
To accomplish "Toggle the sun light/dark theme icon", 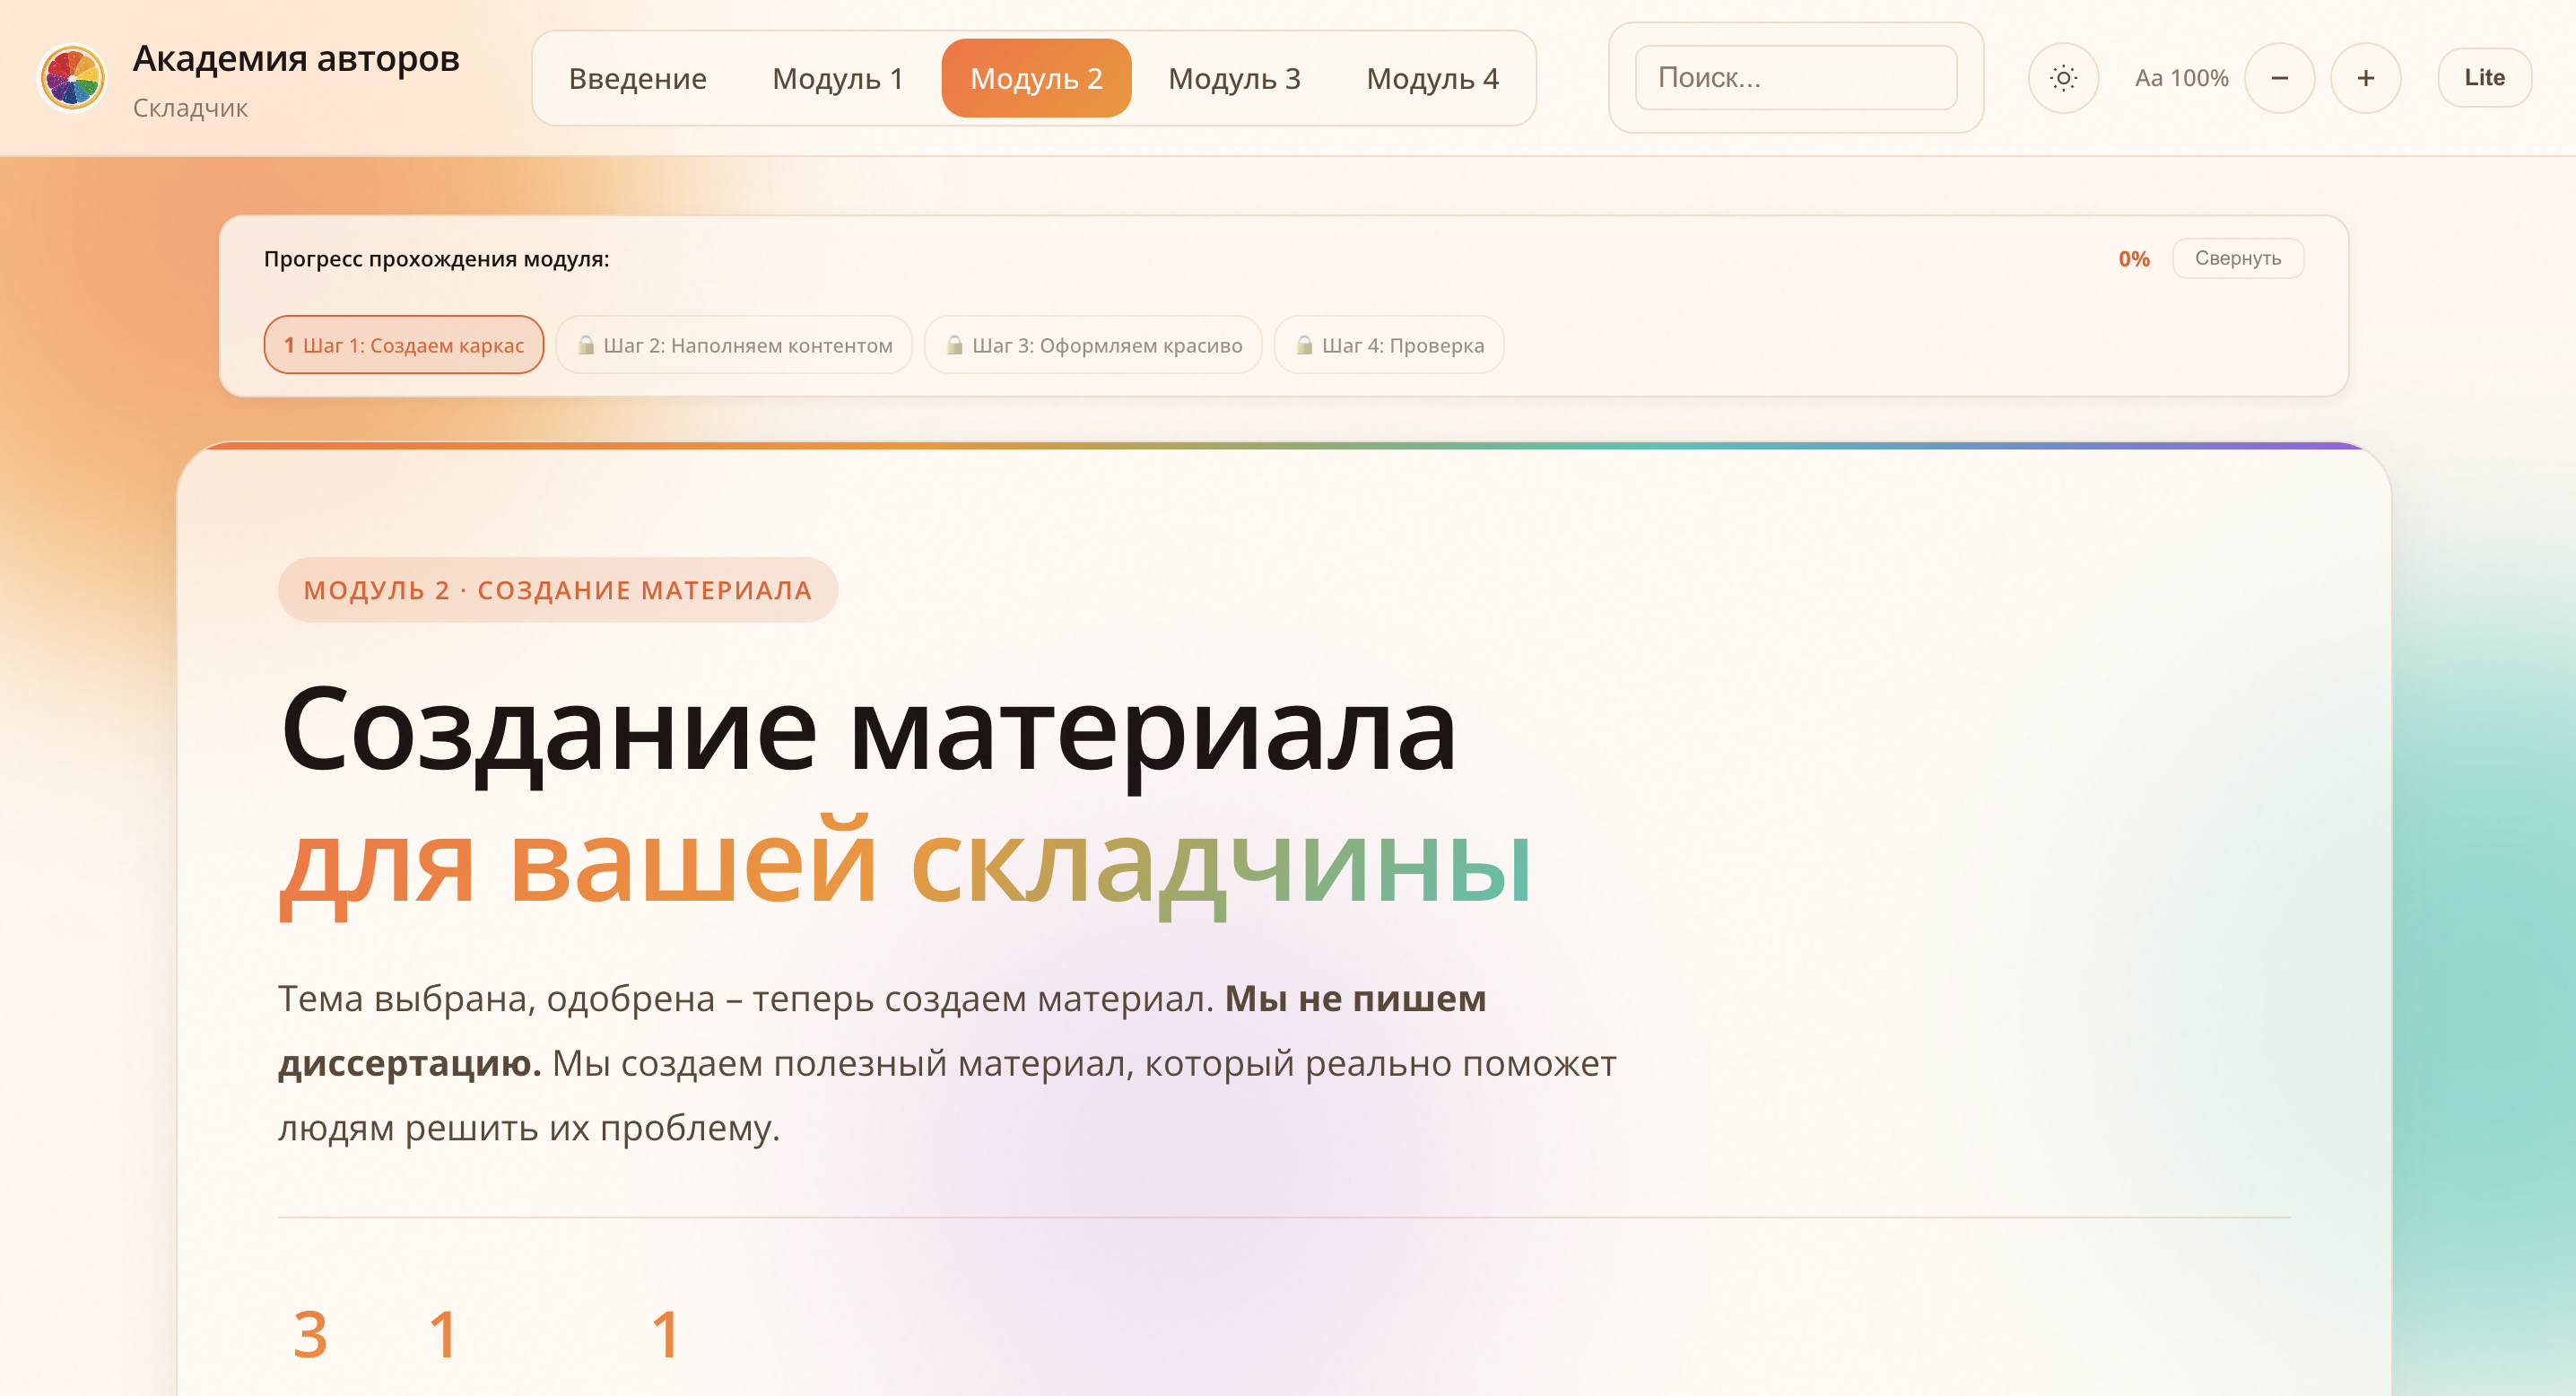I will (x=2063, y=78).
